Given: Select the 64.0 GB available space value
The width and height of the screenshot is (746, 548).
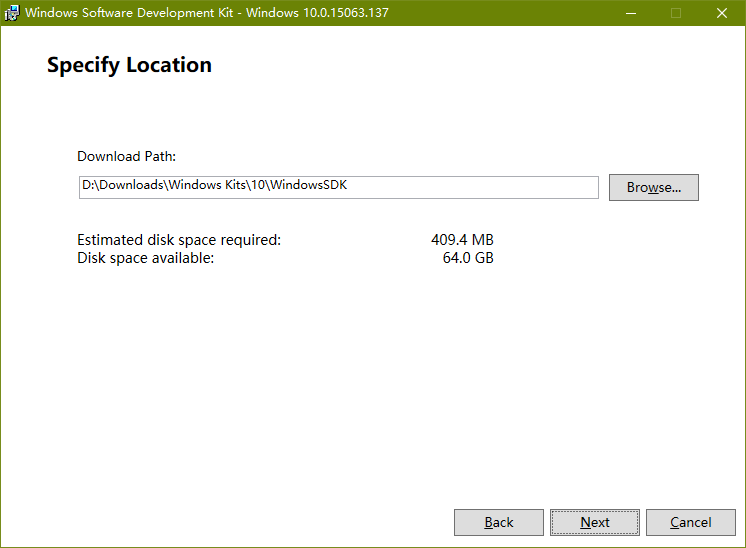Looking at the screenshot, I should coord(468,258).
